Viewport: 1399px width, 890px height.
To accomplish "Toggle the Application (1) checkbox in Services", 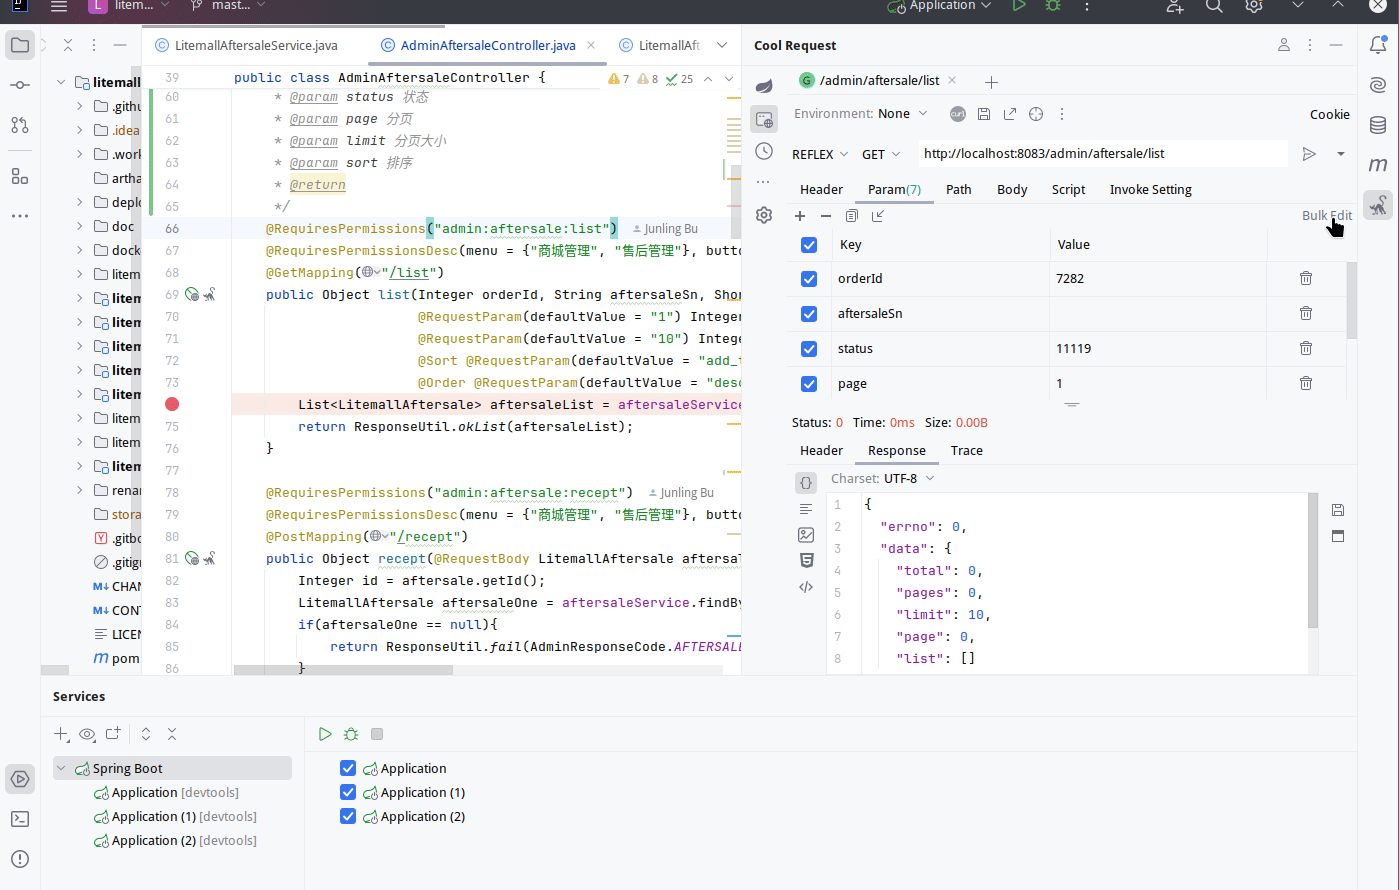I will [x=348, y=792].
